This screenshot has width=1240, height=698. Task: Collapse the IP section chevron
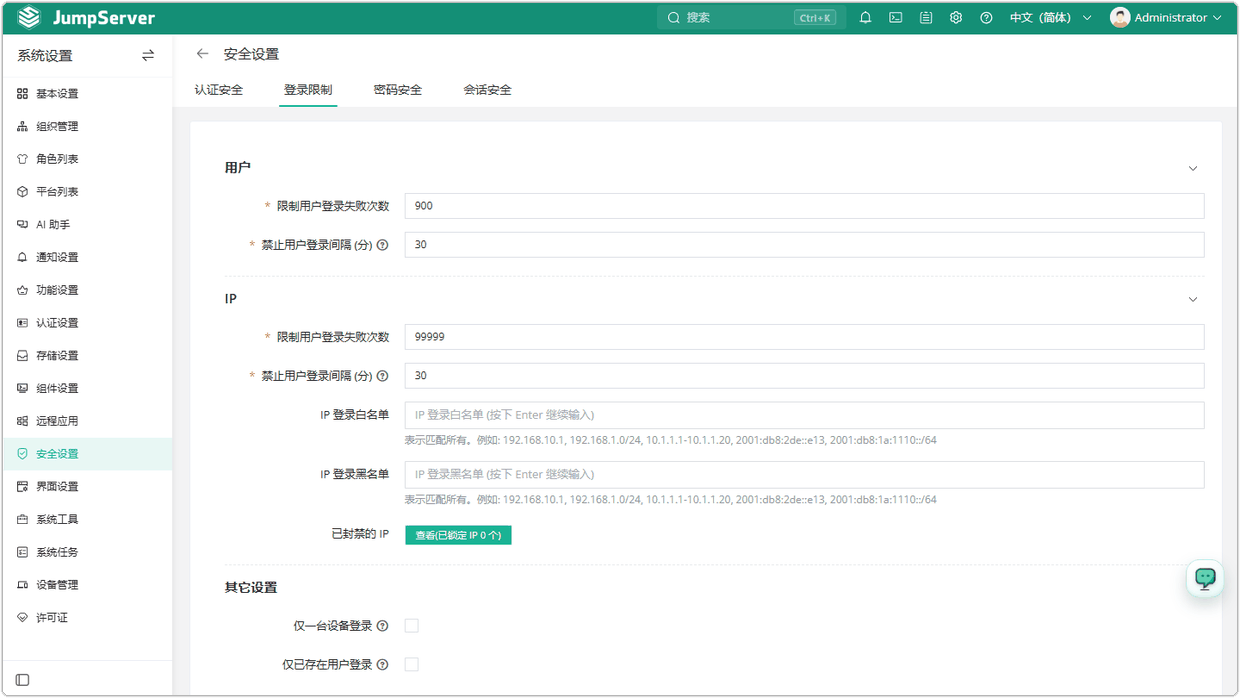1193,300
